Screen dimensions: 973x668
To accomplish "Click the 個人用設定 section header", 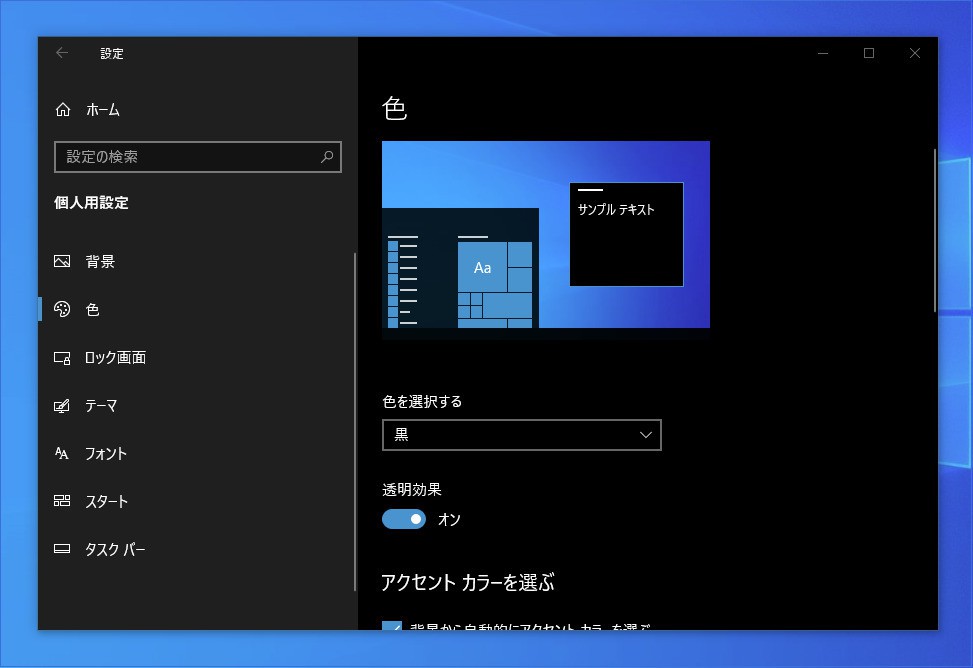I will 91,203.
